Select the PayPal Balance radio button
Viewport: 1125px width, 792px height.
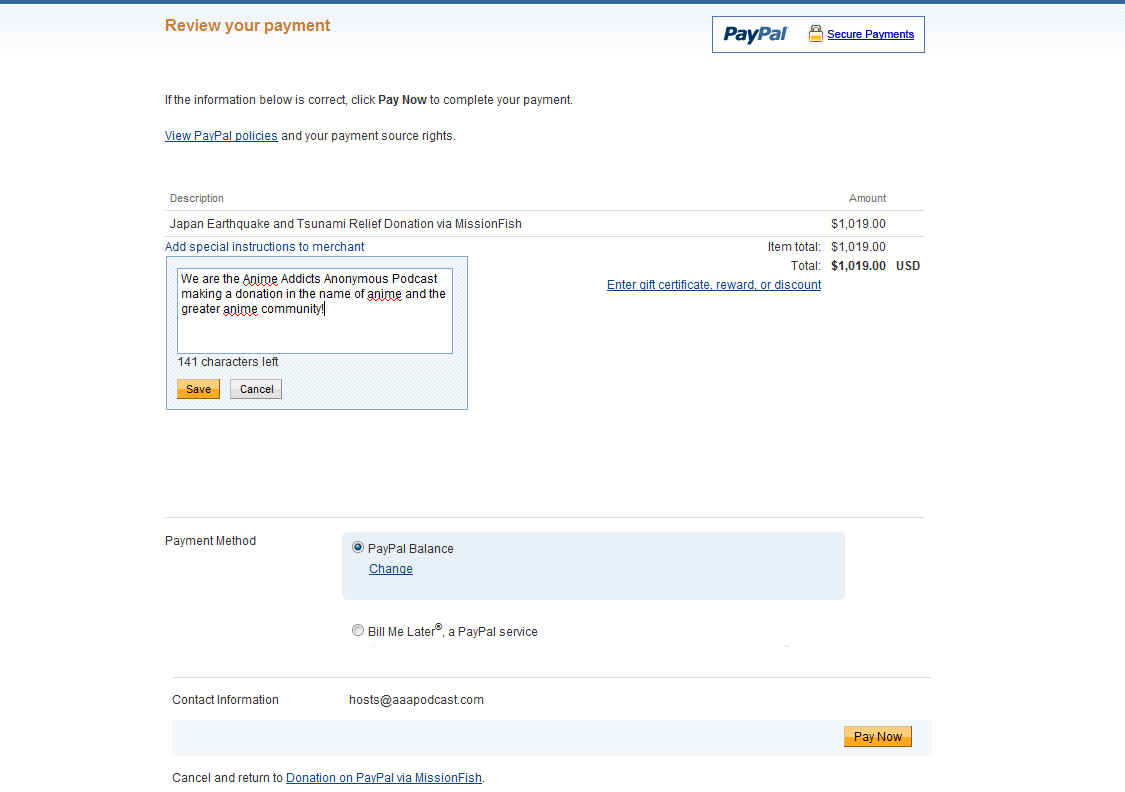[x=358, y=548]
